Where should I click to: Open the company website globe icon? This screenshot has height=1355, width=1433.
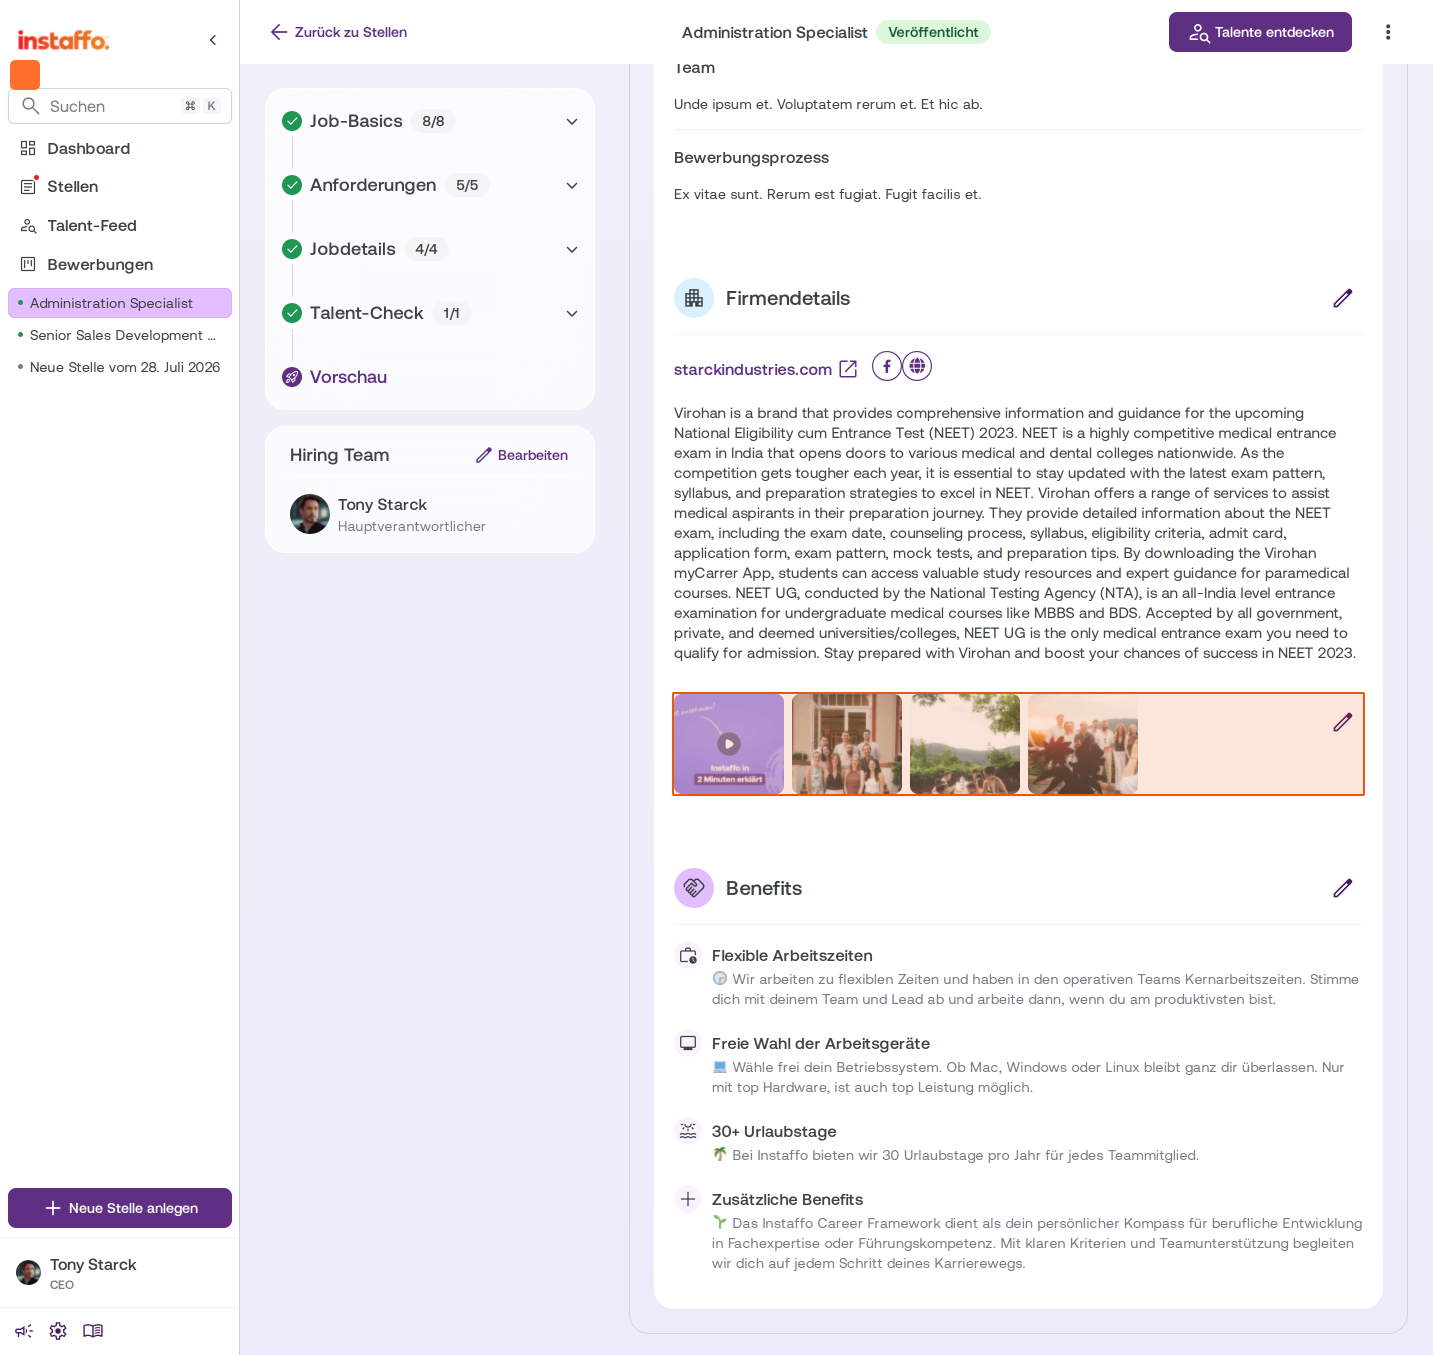click(917, 367)
